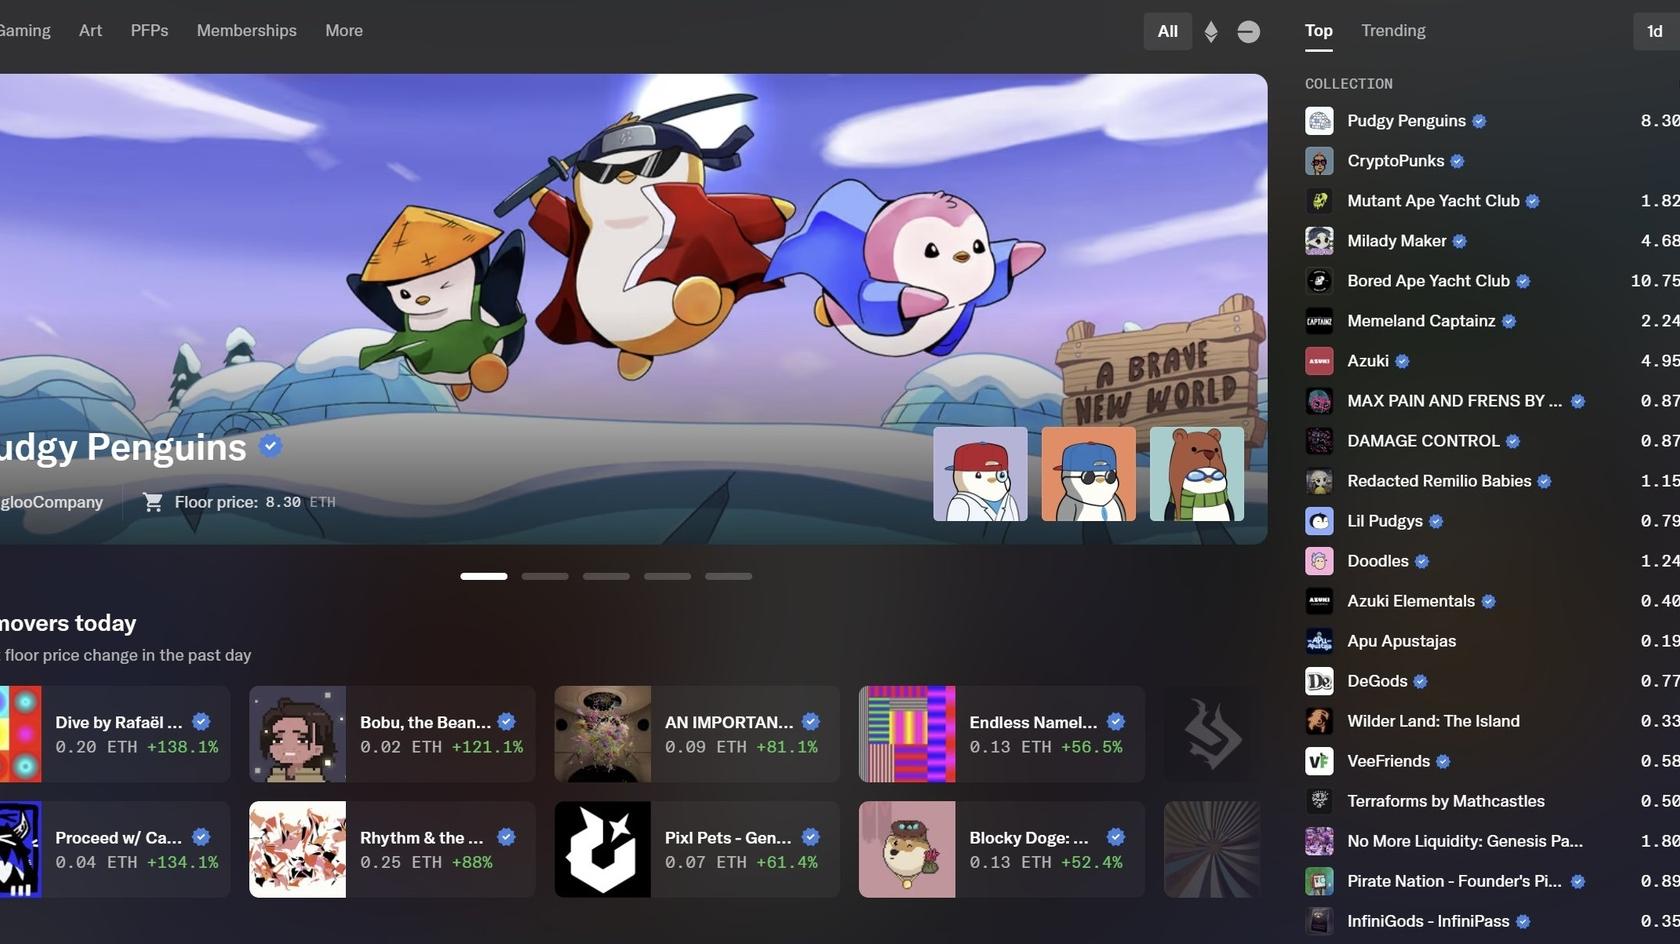Click the Apu Apustajas avatar icon
1680x944 pixels.
point(1319,641)
